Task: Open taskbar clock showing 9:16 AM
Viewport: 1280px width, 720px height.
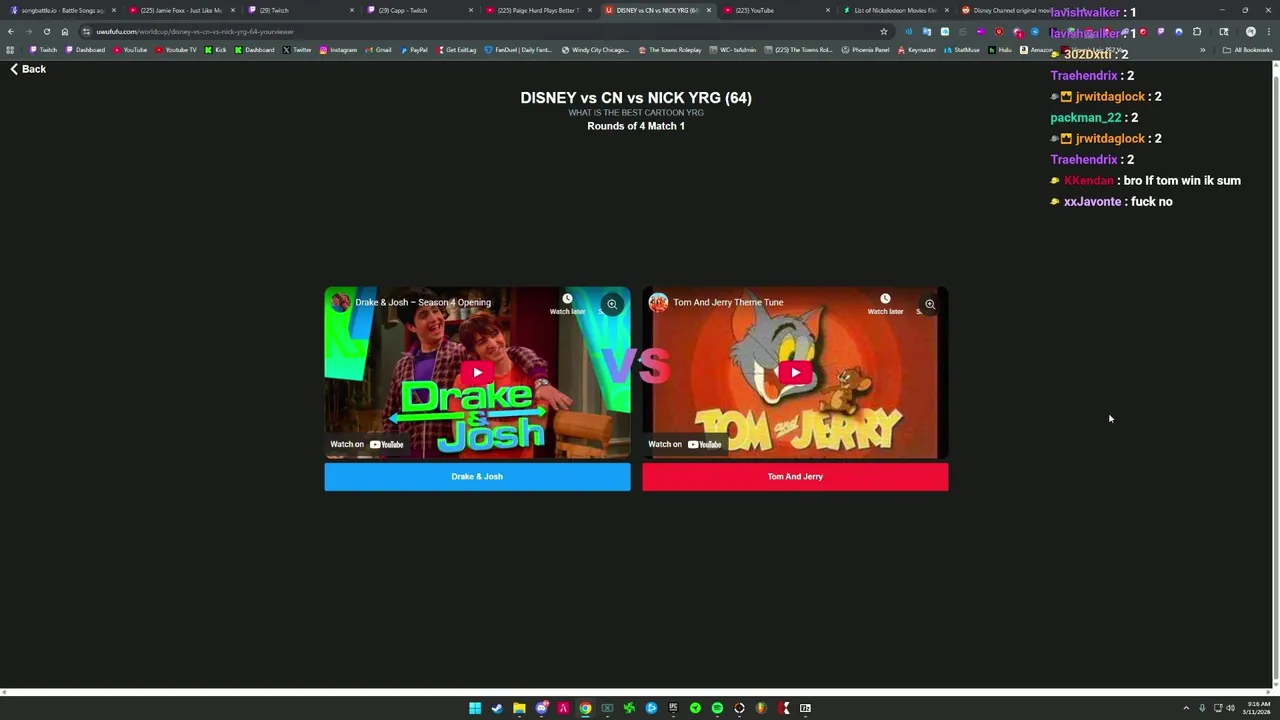Action: (x=1258, y=708)
